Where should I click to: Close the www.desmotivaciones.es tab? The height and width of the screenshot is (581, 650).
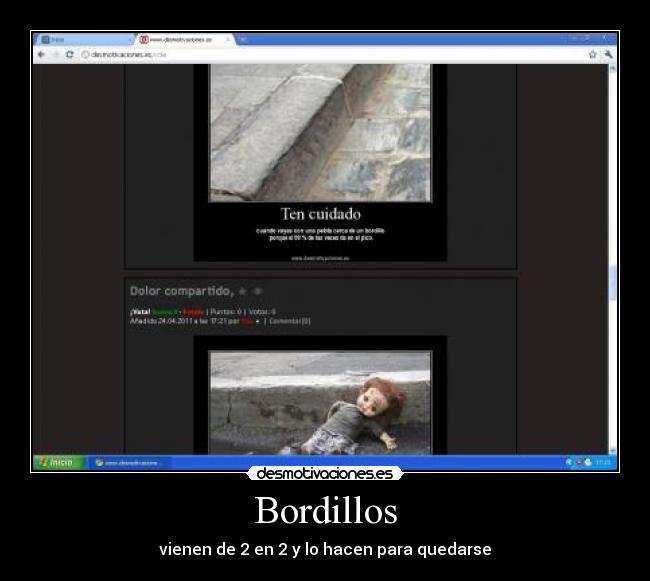[228, 40]
